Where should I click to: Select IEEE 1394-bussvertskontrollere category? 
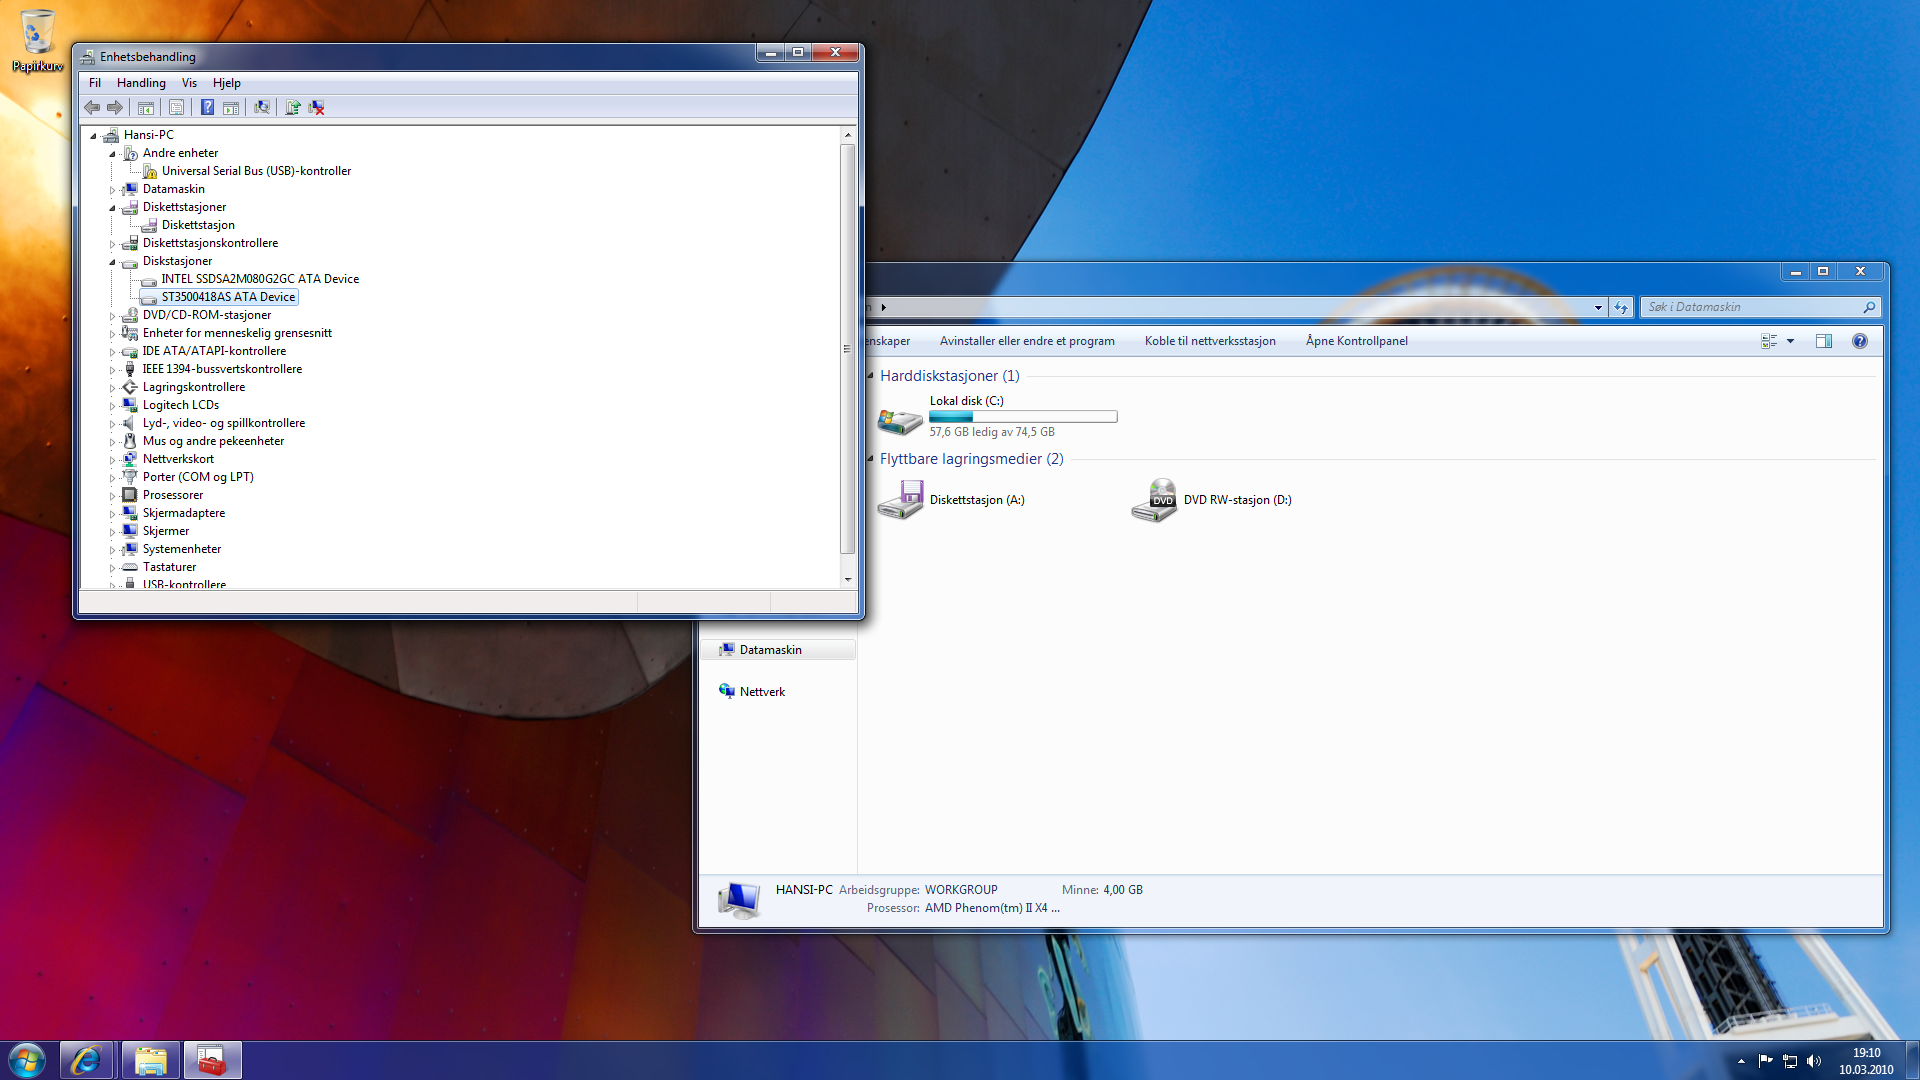pos(222,369)
